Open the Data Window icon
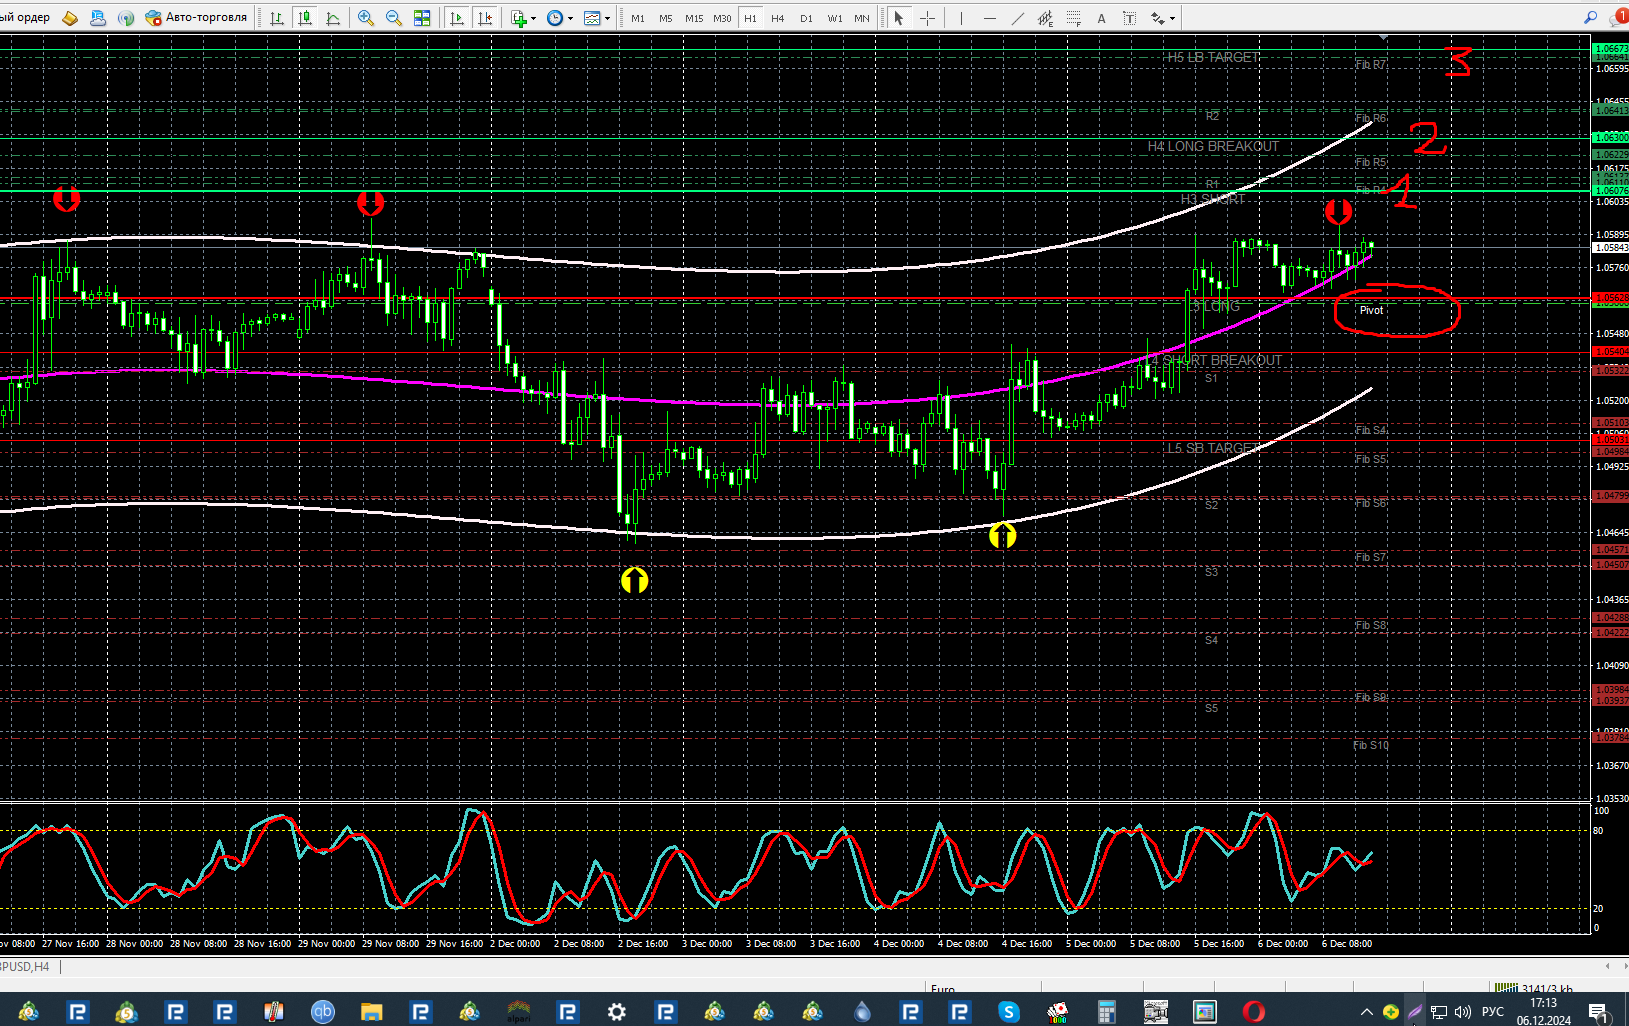The height and width of the screenshot is (1026, 1629). (97, 18)
